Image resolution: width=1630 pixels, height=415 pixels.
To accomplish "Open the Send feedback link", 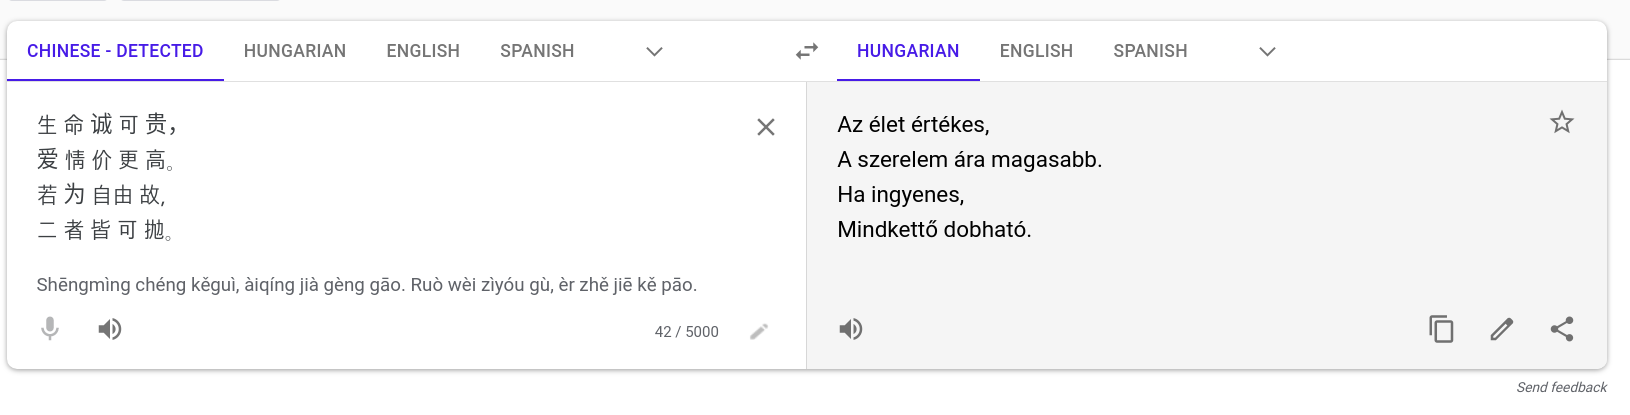I will coord(1561,388).
